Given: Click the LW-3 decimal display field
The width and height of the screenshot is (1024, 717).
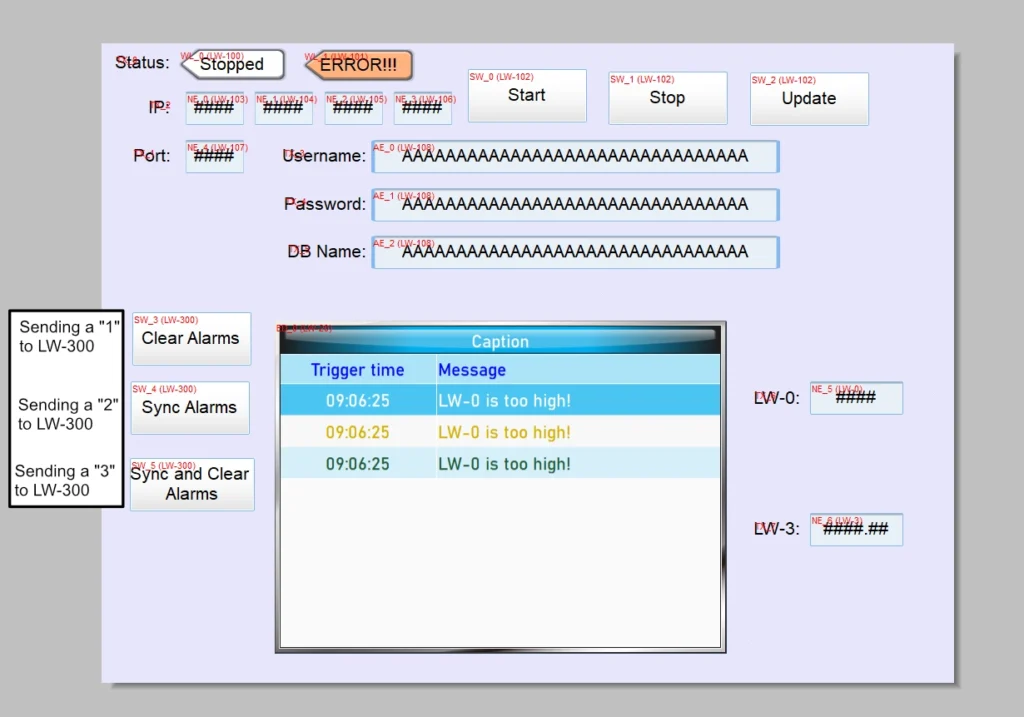Looking at the screenshot, I should pos(857,529).
